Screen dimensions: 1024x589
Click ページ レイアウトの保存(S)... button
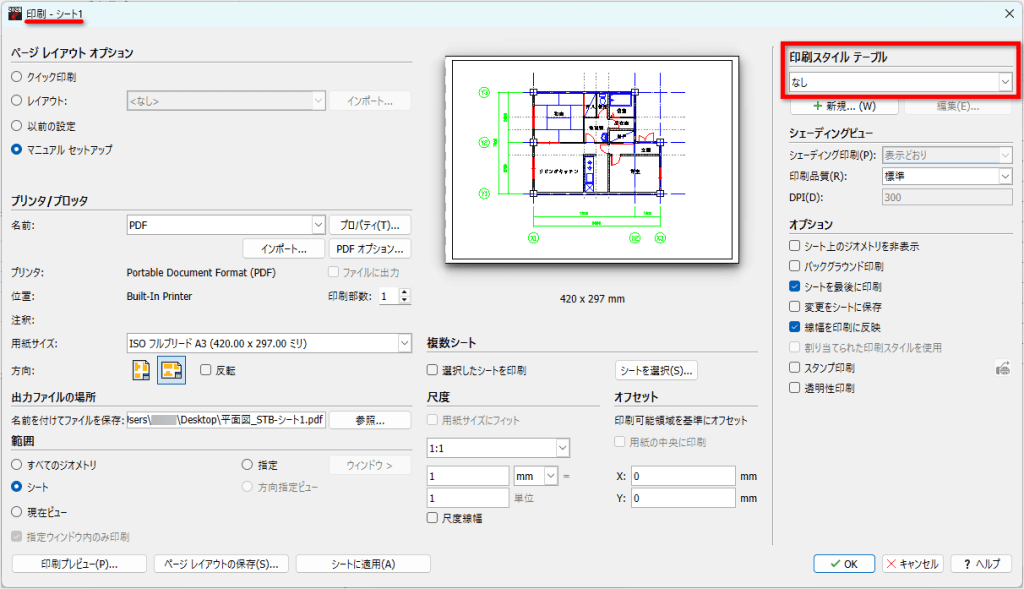[x=221, y=564]
